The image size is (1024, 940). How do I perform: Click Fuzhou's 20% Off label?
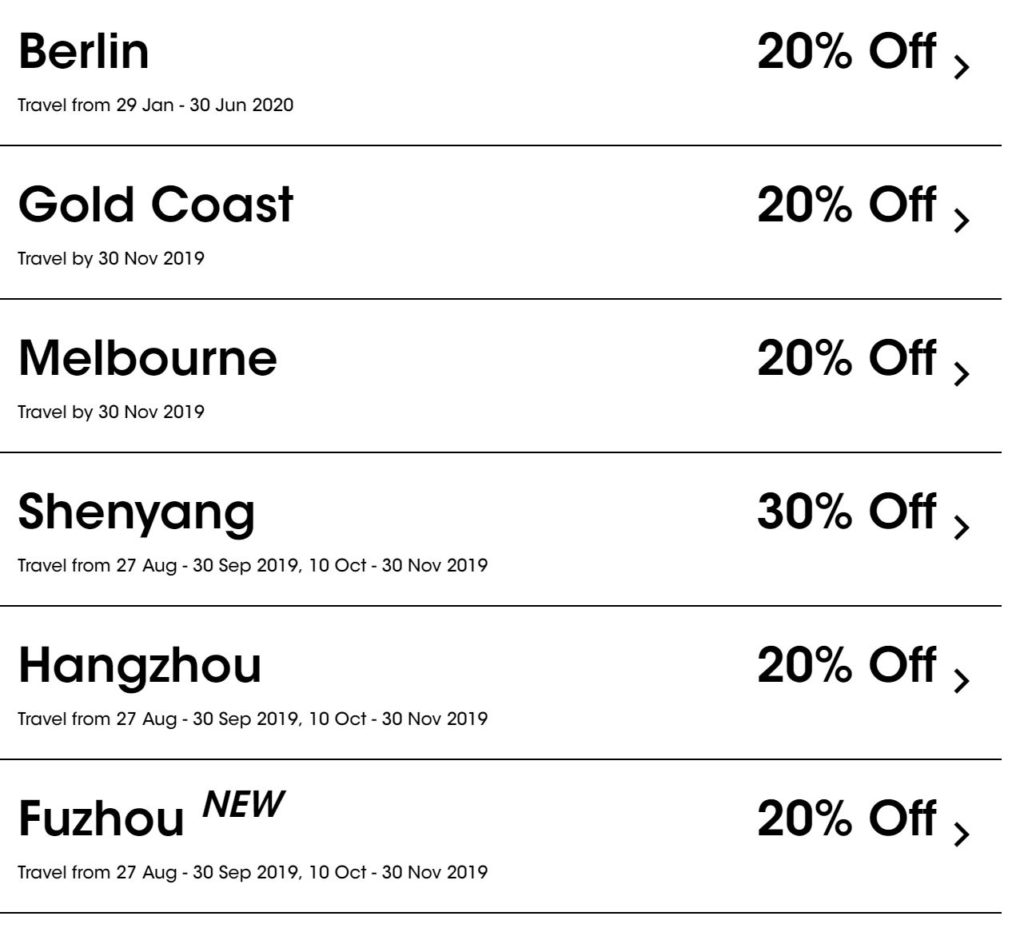coord(846,819)
